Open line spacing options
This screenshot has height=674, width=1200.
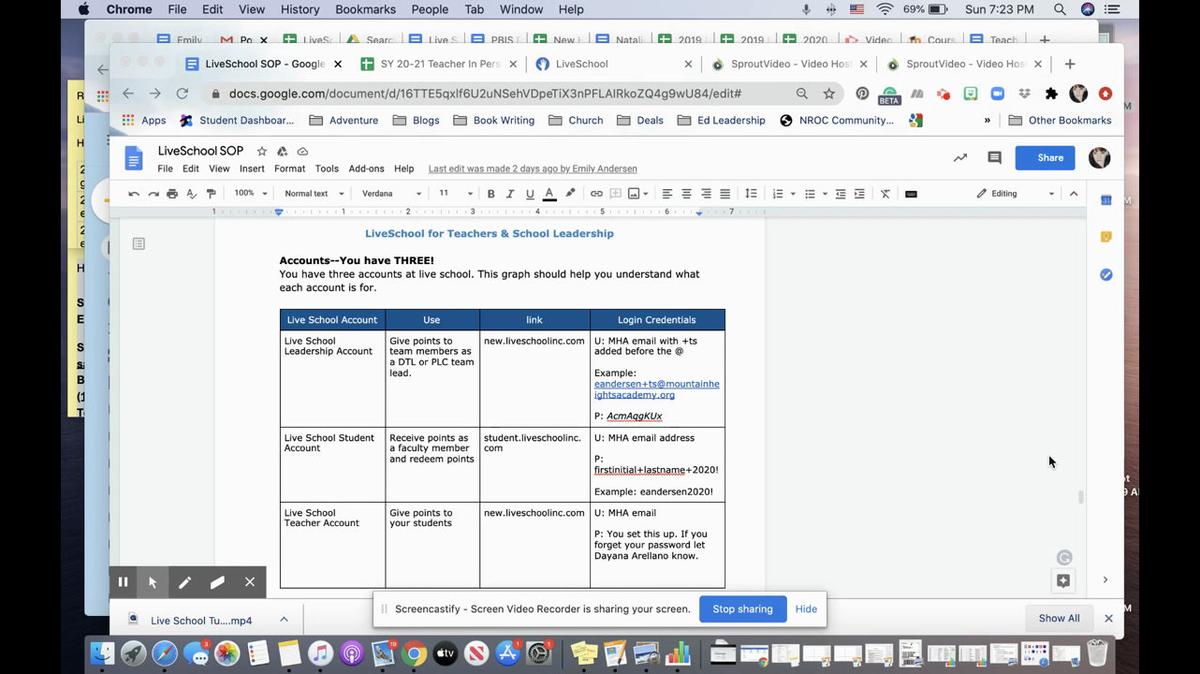(x=751, y=194)
